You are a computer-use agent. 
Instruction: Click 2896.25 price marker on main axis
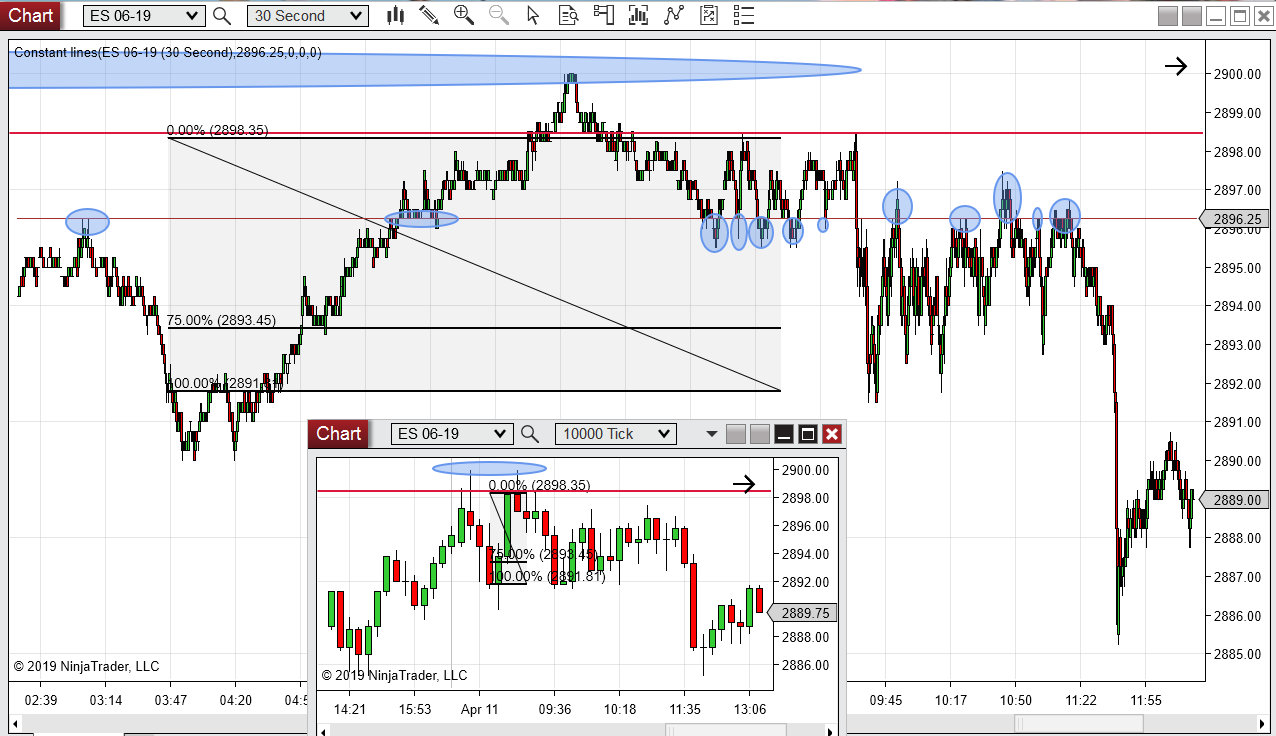[1236, 219]
